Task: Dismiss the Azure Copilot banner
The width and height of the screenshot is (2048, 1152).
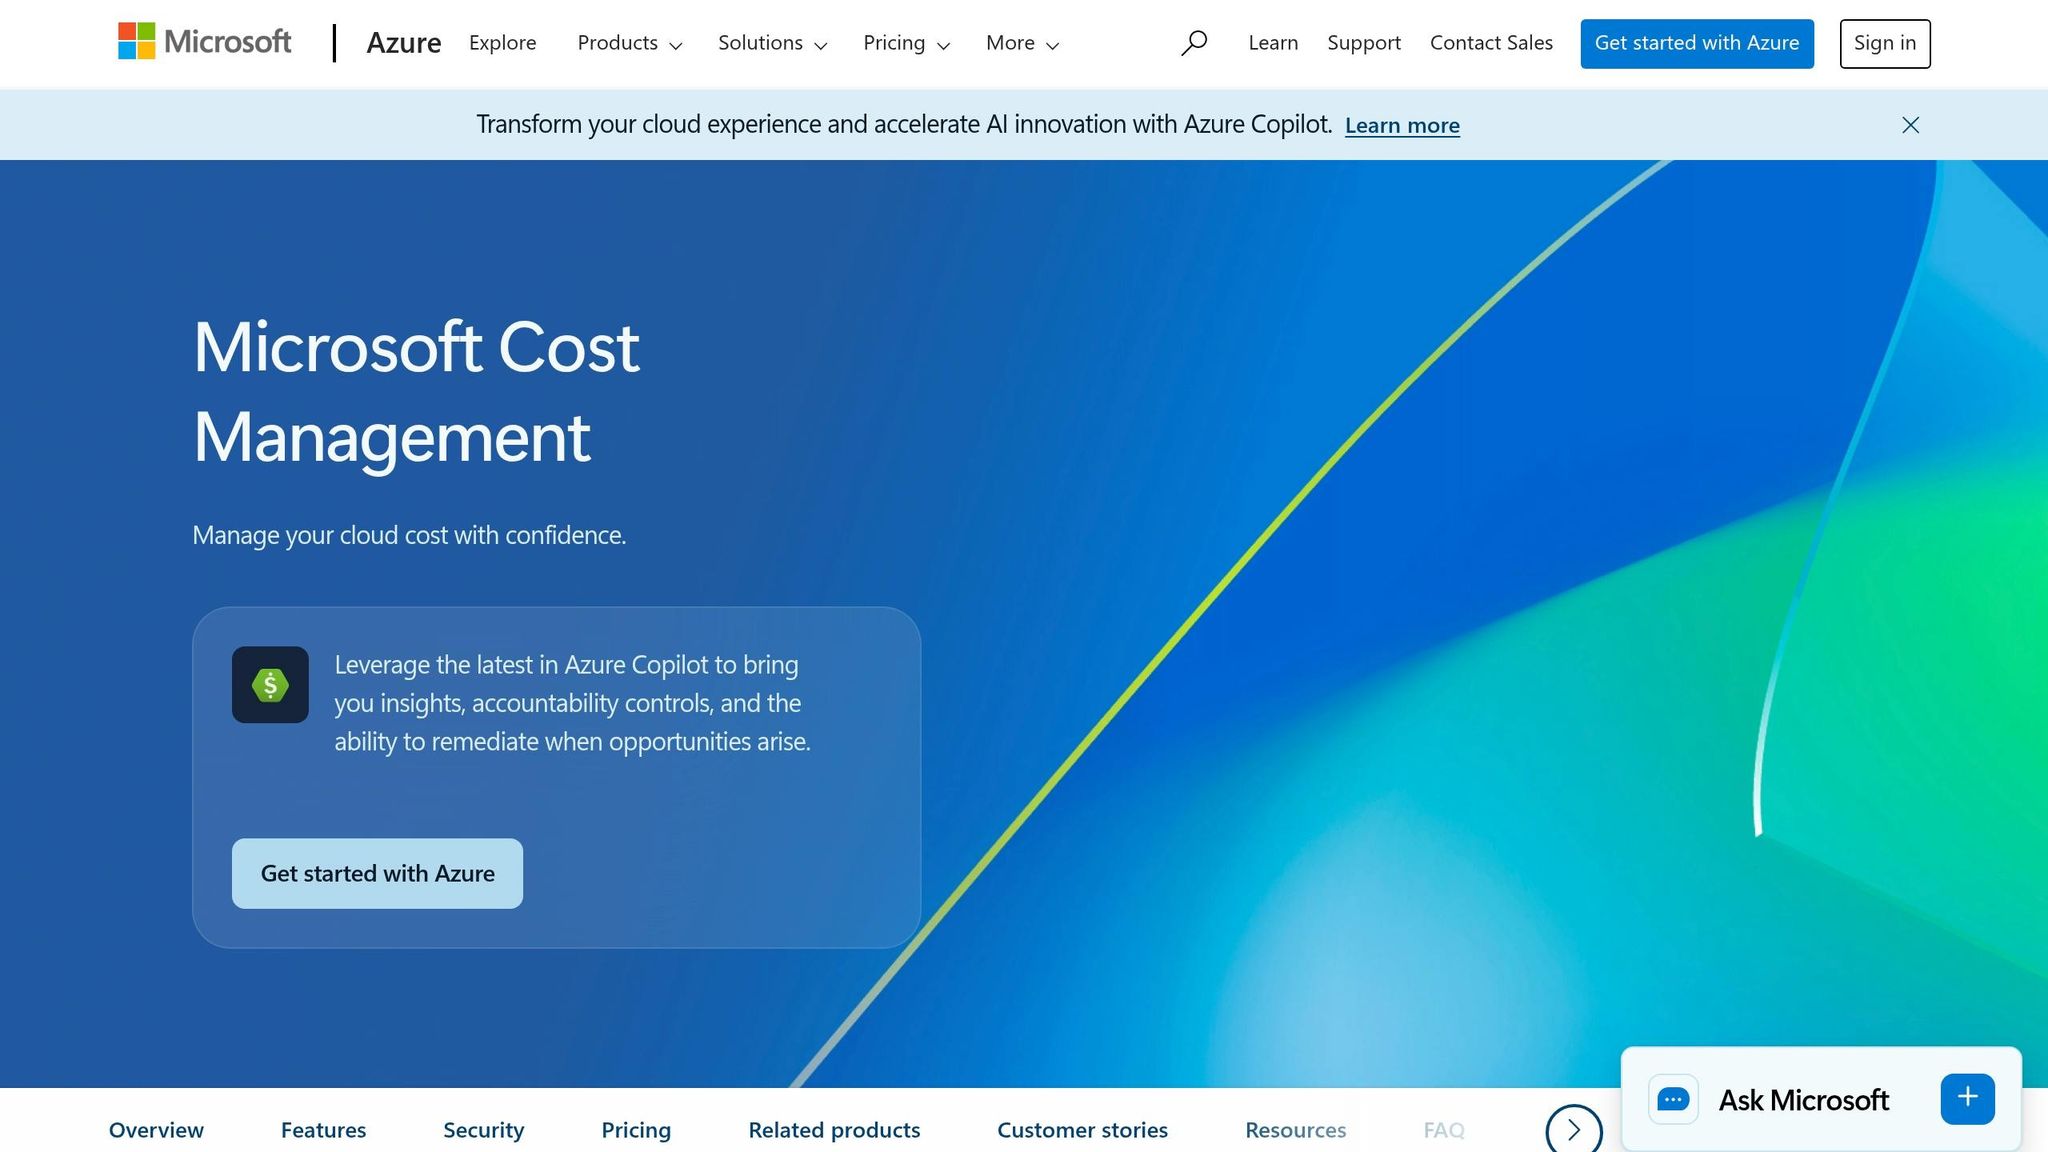Action: click(x=1910, y=125)
